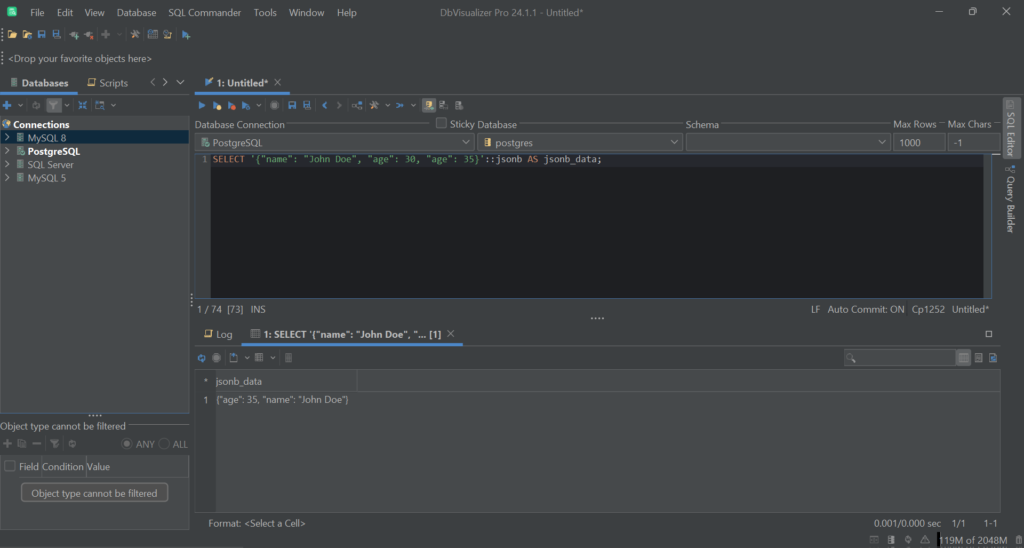Click the Open File folder icon

tap(12, 35)
